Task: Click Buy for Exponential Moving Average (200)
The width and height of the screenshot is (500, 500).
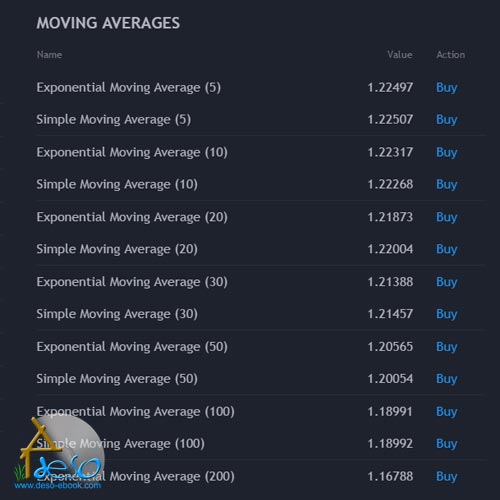Action: [446, 476]
